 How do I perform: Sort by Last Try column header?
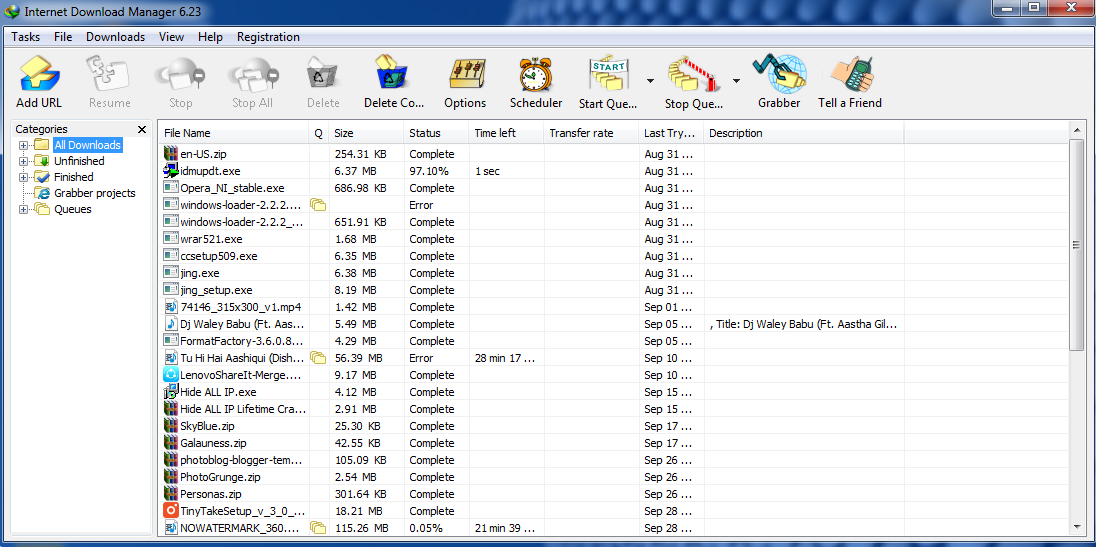pyautogui.click(x=671, y=133)
